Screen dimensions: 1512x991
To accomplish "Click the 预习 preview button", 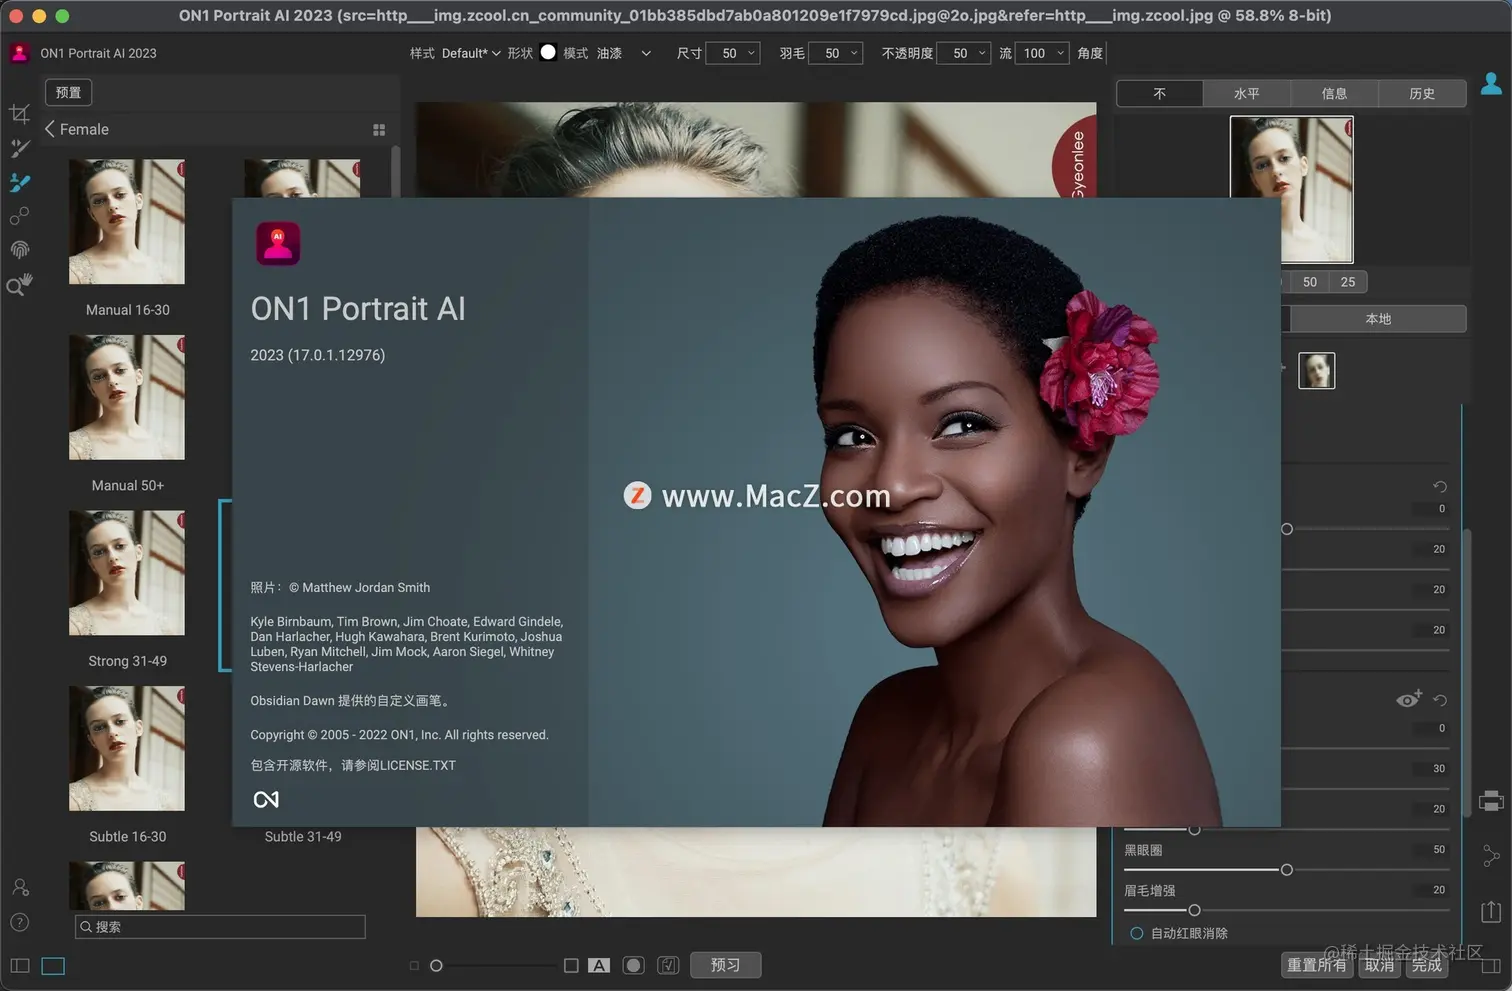I will (725, 965).
